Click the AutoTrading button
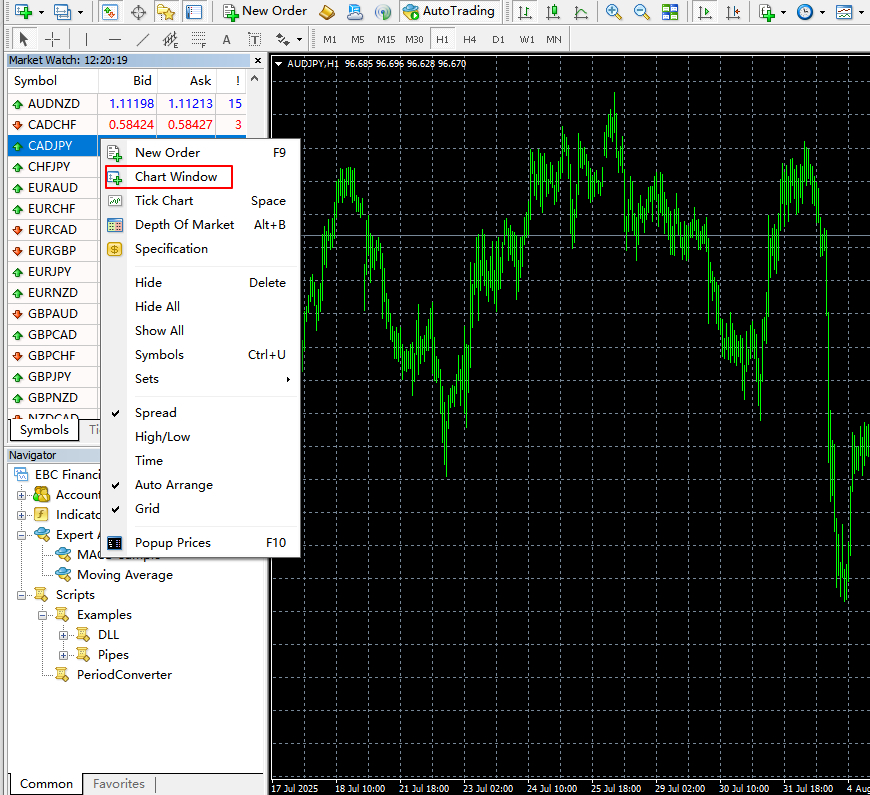The height and width of the screenshot is (795, 870). [x=449, y=12]
